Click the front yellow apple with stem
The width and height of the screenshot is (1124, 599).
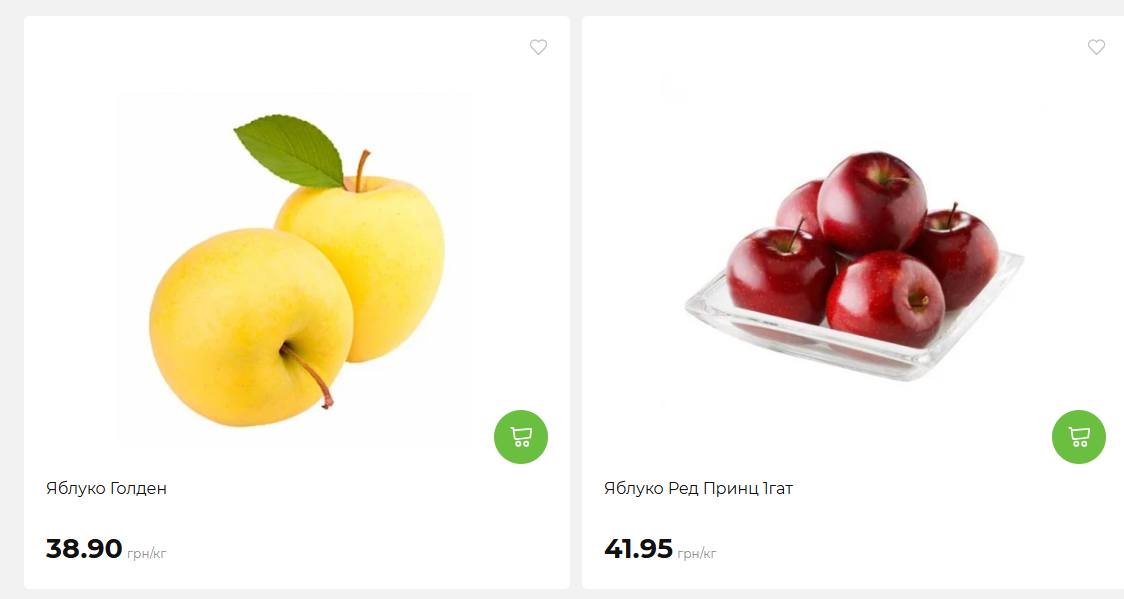[x=251, y=327]
